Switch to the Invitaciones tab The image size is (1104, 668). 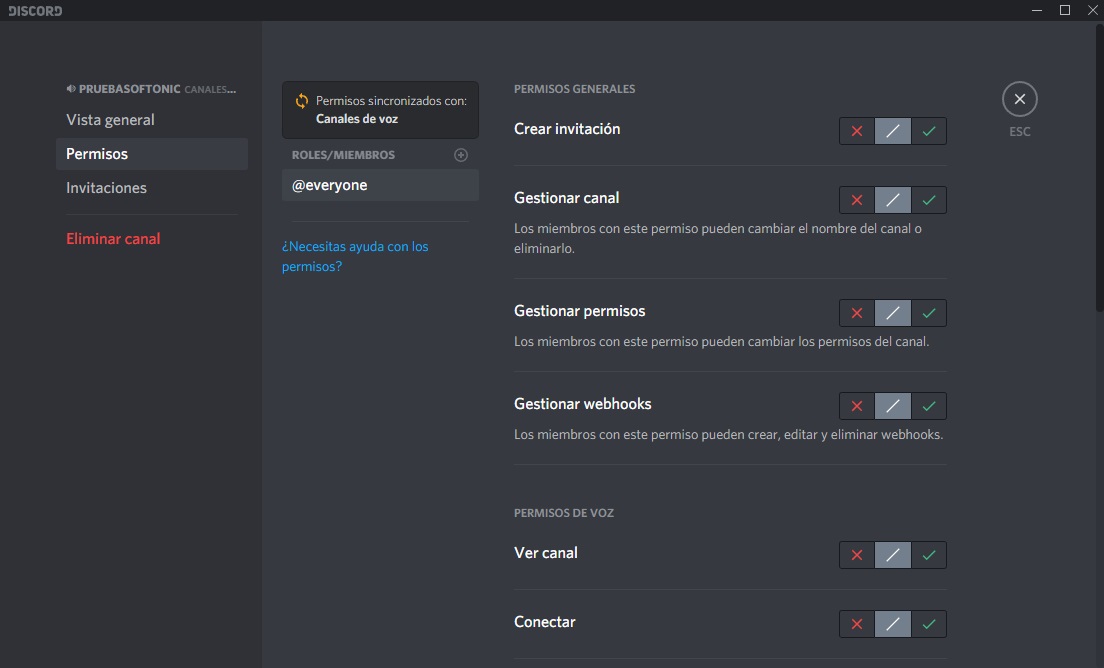point(106,188)
